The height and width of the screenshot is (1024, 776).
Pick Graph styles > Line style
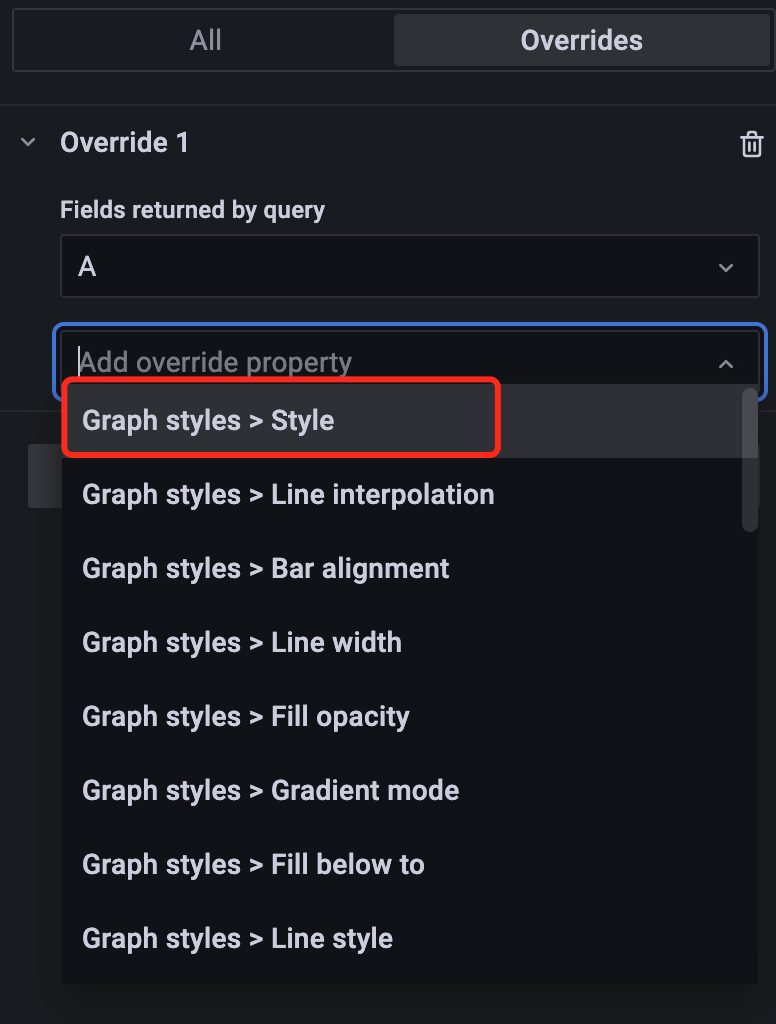tap(236, 938)
